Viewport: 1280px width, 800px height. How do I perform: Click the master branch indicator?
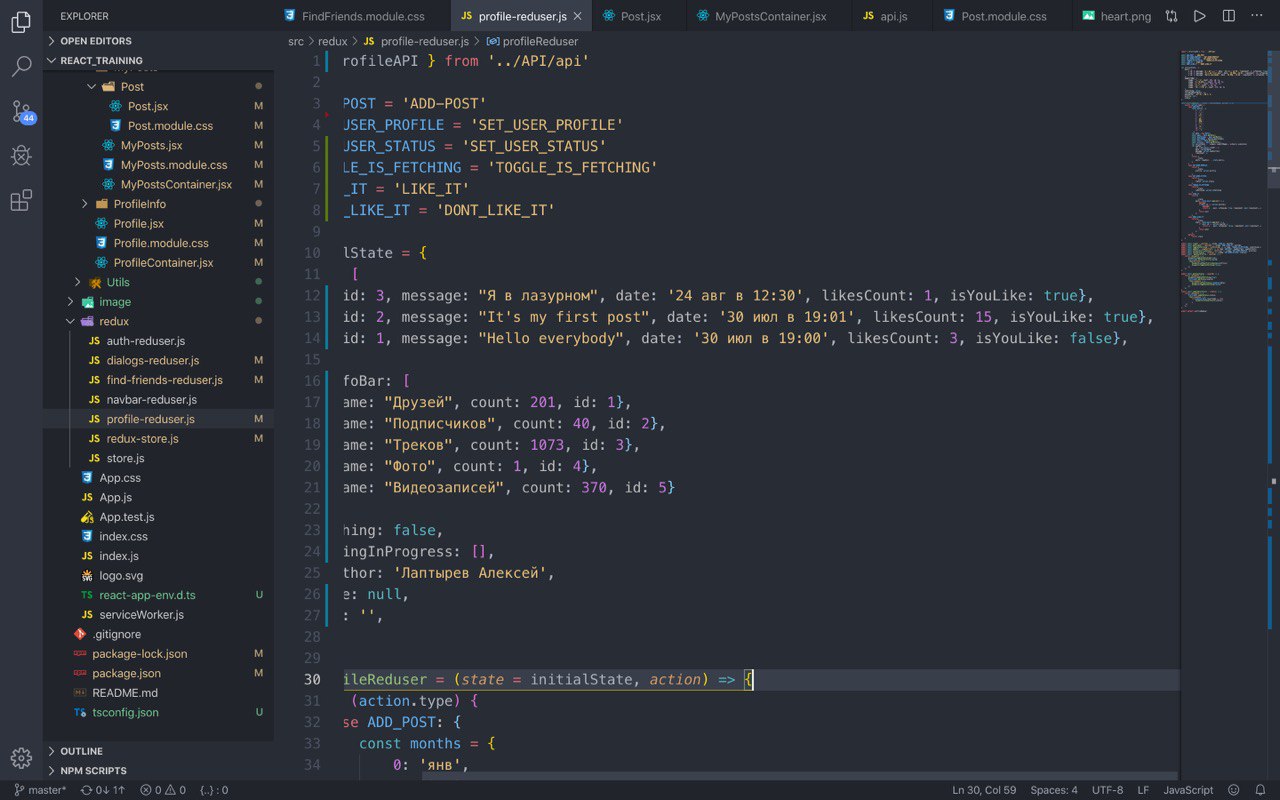pyautogui.click(x=40, y=790)
